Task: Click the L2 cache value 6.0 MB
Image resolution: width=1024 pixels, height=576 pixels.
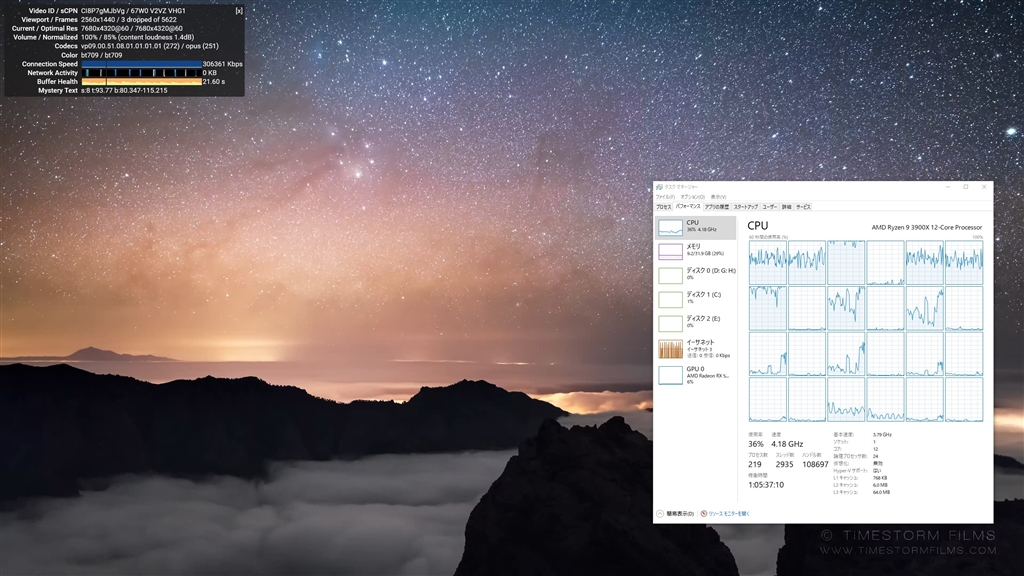Action: (880, 485)
